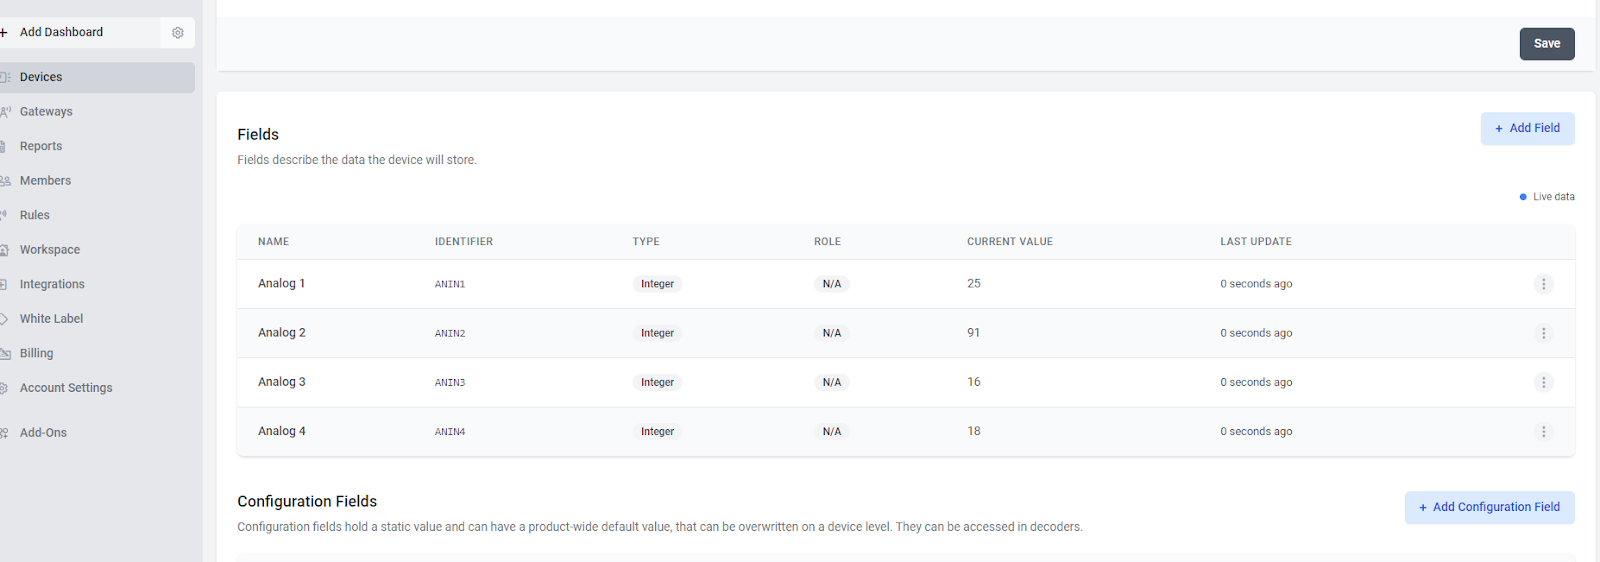Open three-dot menu for Analog 4
The width and height of the screenshot is (1600, 562).
1543,432
